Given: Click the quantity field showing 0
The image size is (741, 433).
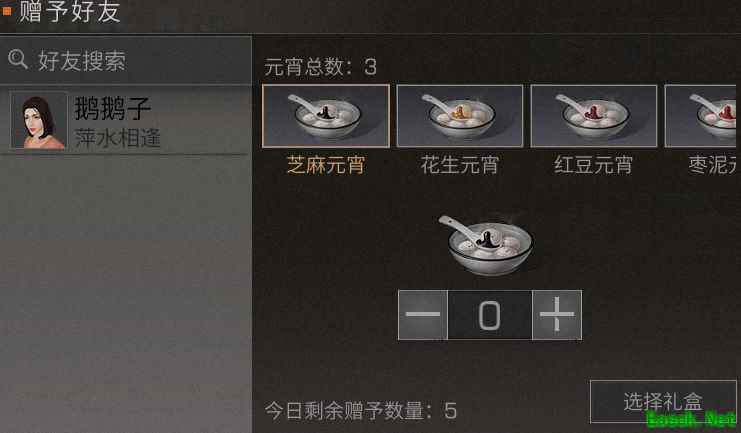Looking at the screenshot, I should pos(490,315).
